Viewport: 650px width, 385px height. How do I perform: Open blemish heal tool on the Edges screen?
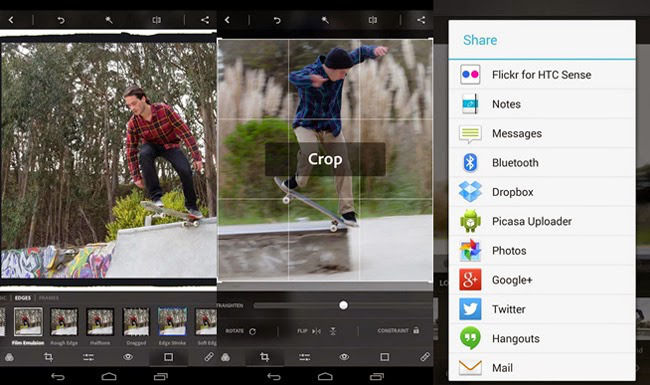point(209,357)
